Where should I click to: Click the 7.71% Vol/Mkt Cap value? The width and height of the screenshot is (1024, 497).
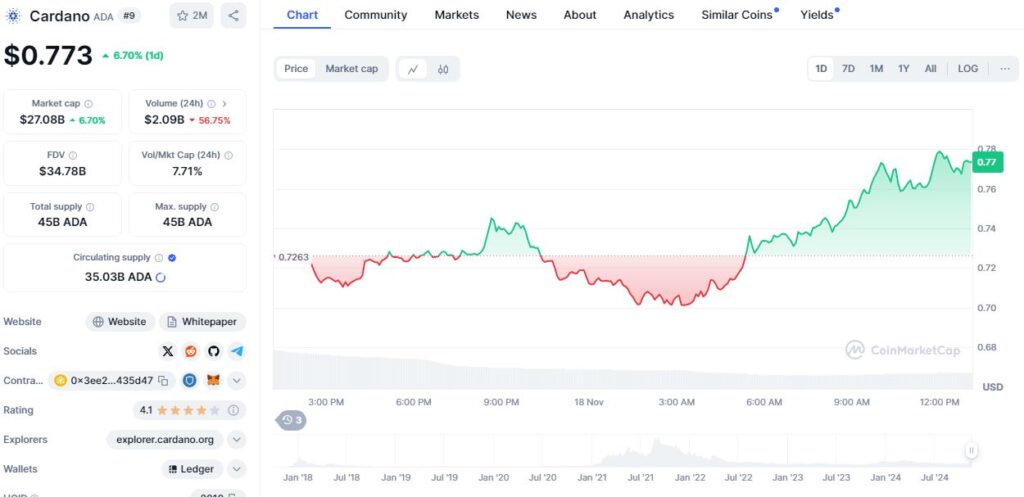[x=187, y=172]
